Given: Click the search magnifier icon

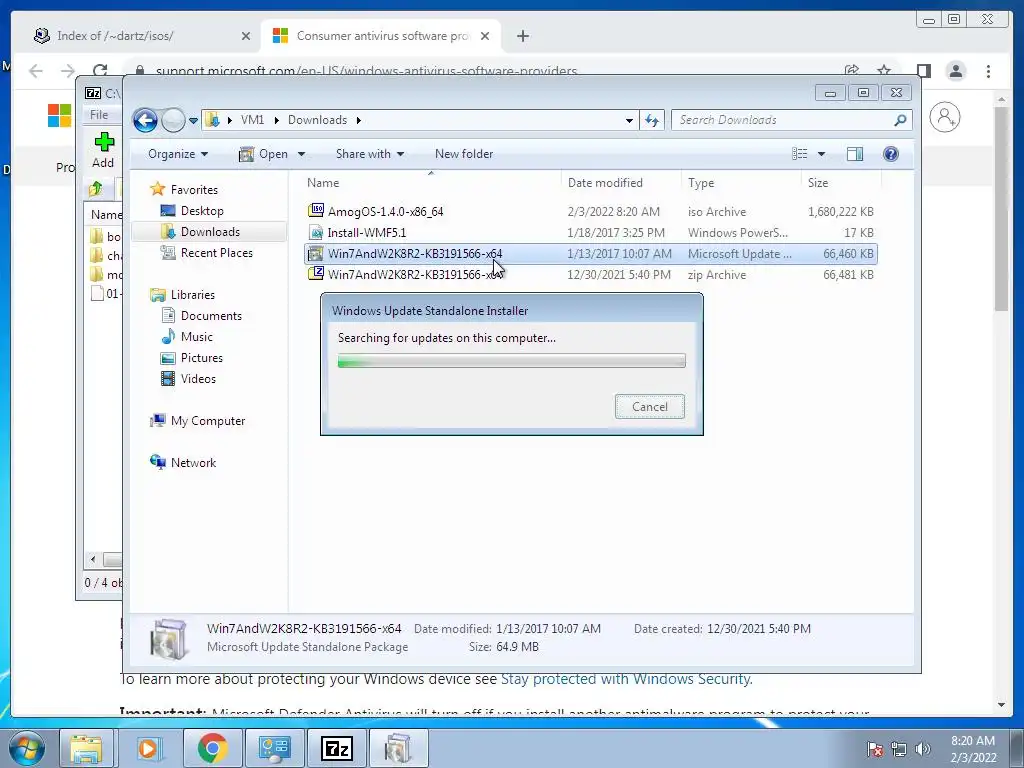Looking at the screenshot, I should click(x=901, y=120).
